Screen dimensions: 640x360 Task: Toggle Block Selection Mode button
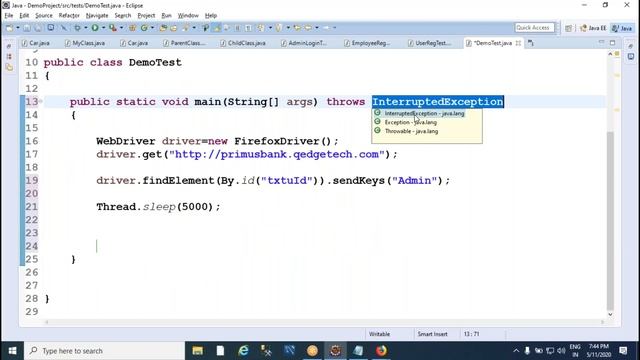(238, 28)
